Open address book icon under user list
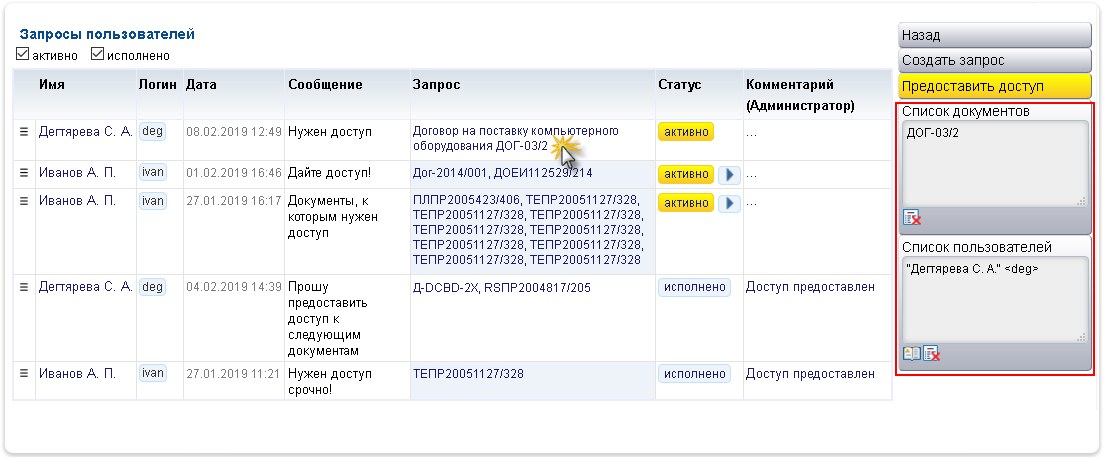Screen dimensions: 1104x464 point(911,353)
